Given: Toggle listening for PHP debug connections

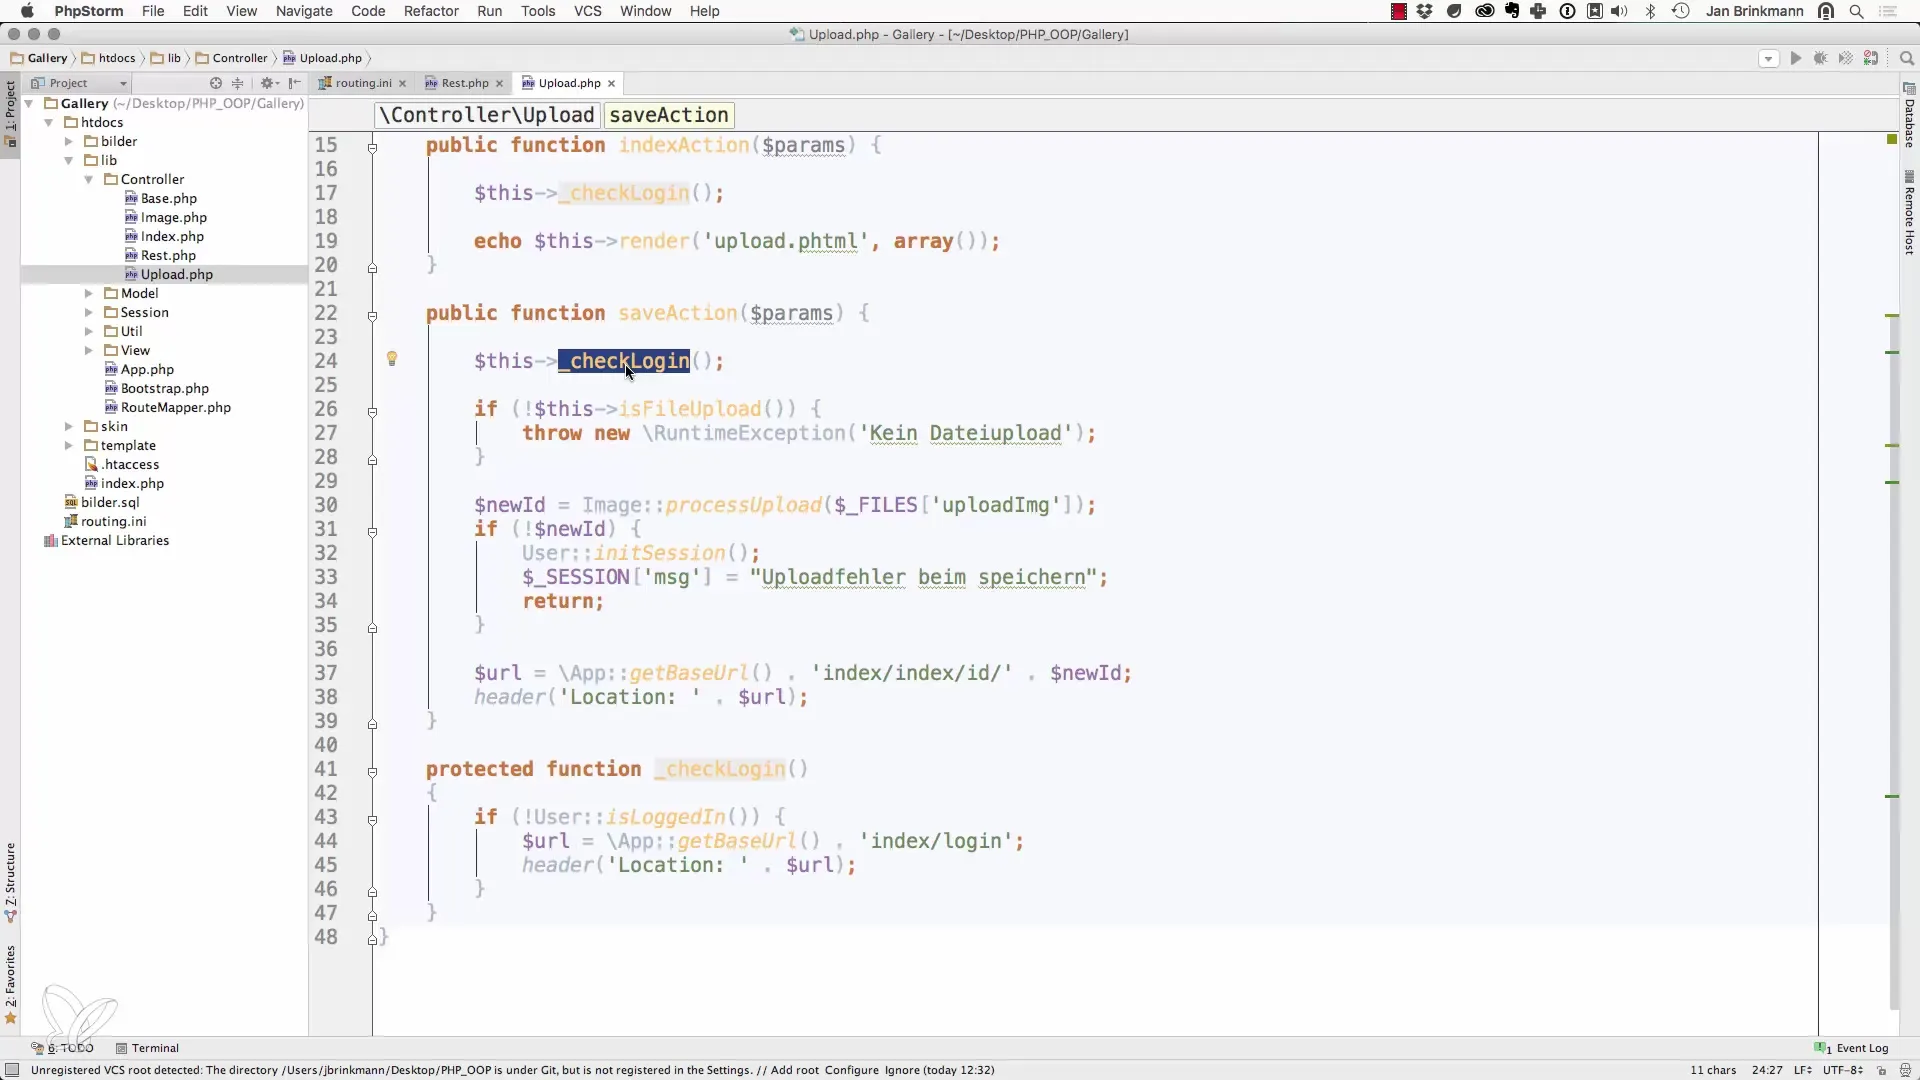Looking at the screenshot, I should pyautogui.click(x=1871, y=59).
